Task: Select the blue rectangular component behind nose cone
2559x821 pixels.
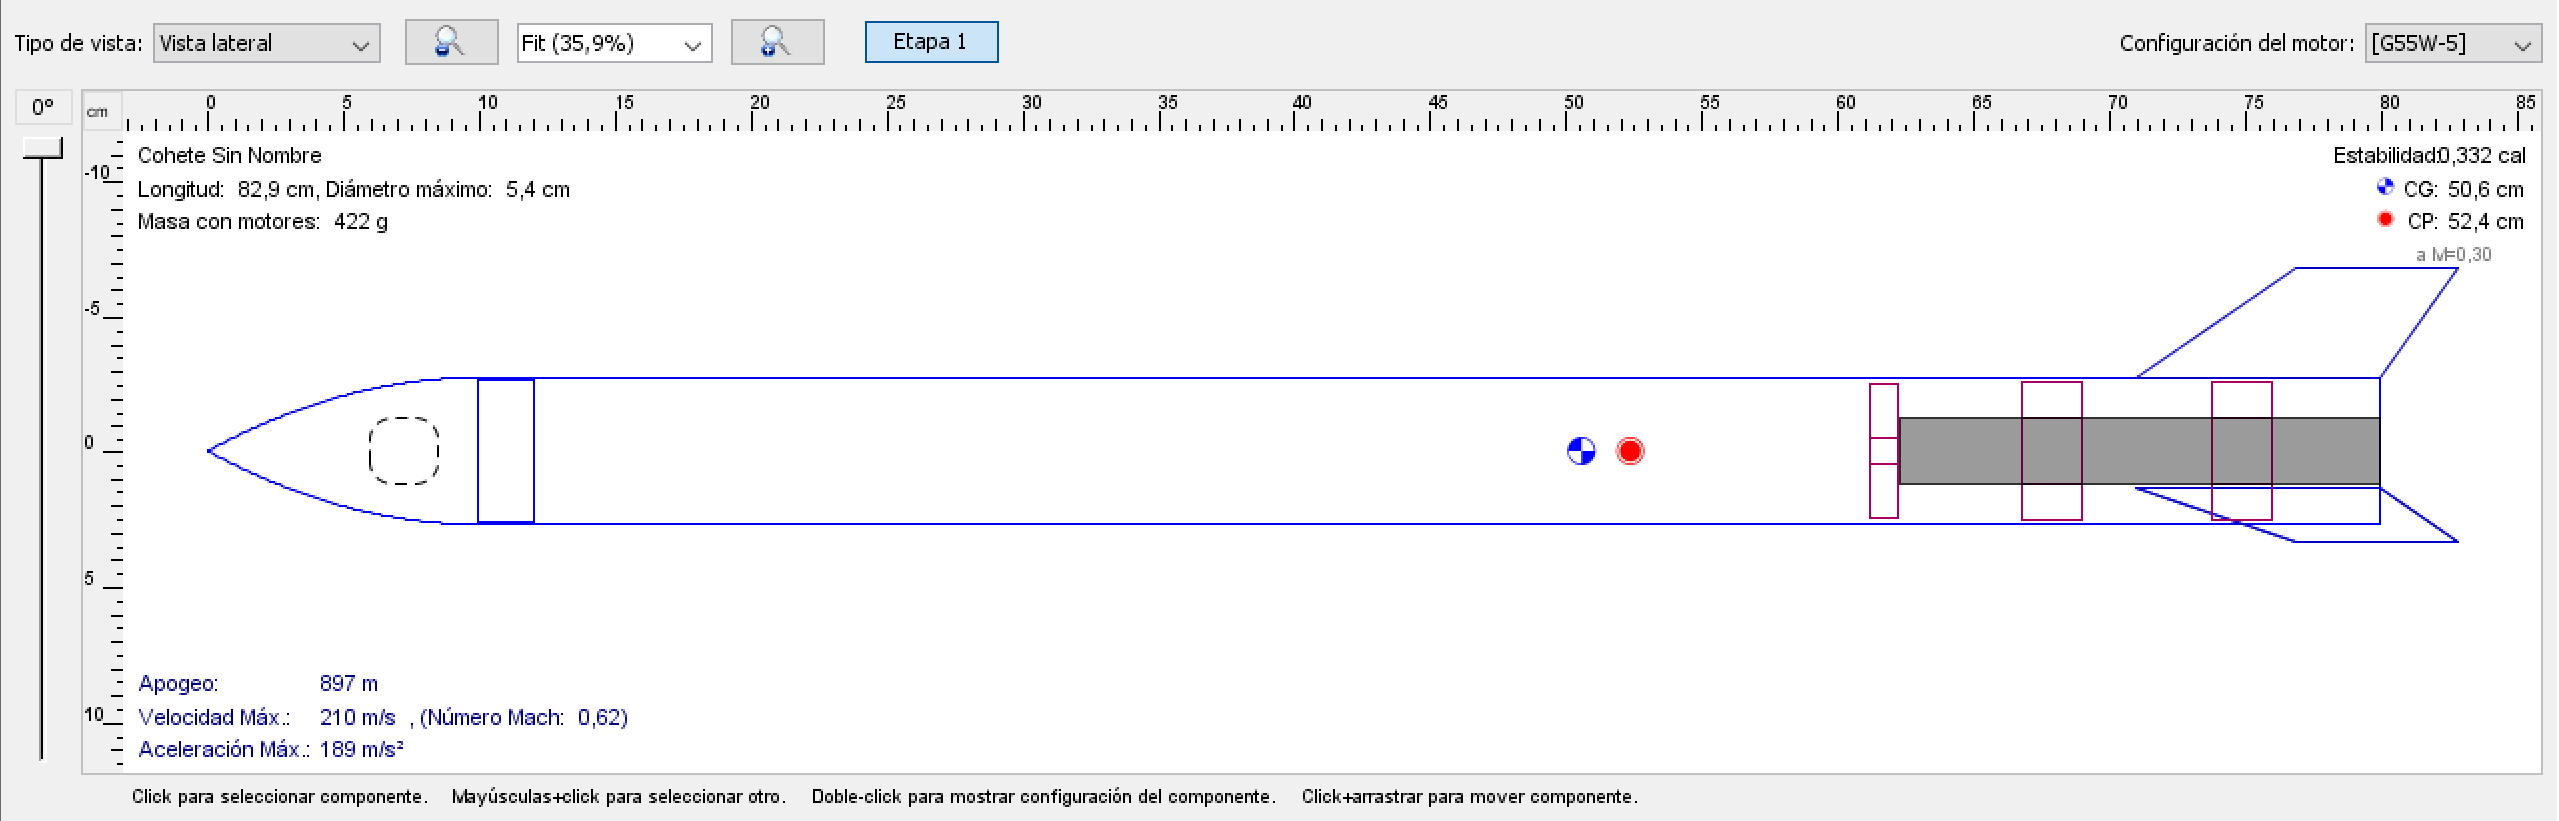Action: click(505, 451)
